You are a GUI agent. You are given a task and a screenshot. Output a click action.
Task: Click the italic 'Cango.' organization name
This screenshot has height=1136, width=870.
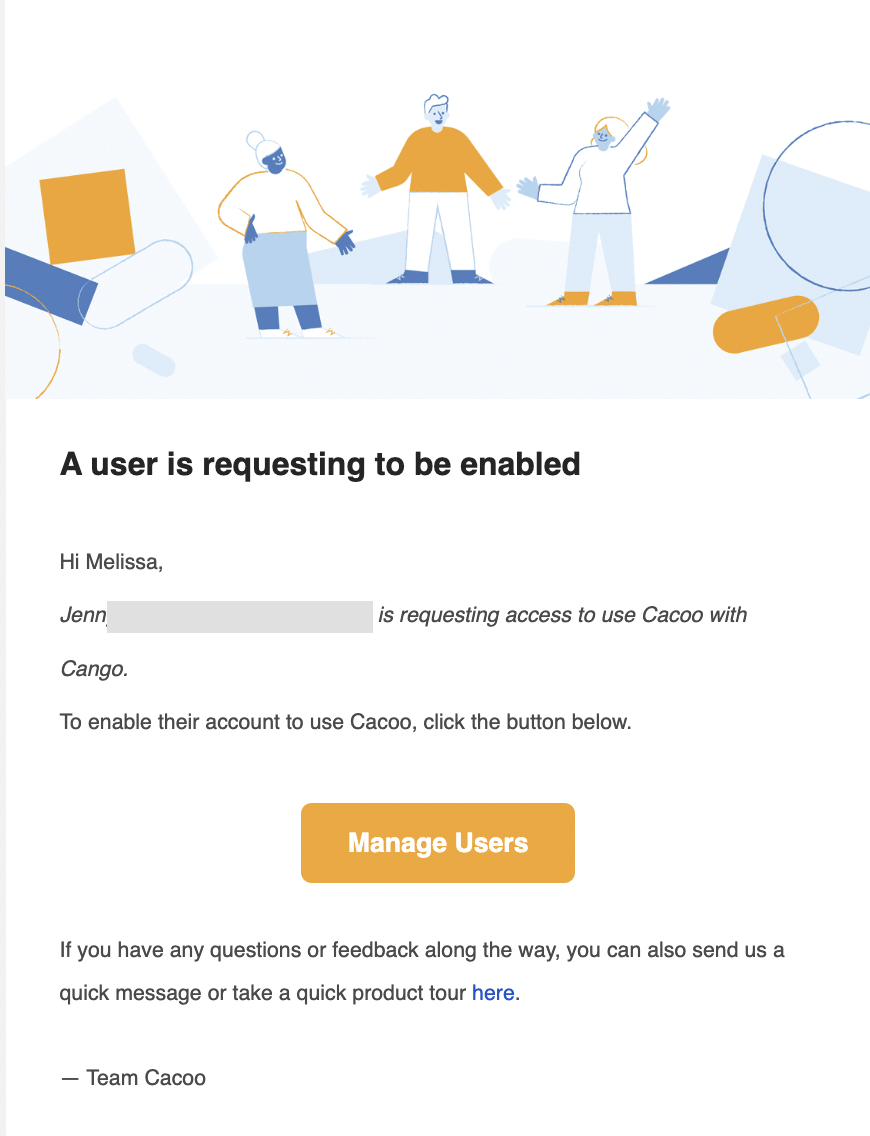click(x=94, y=669)
